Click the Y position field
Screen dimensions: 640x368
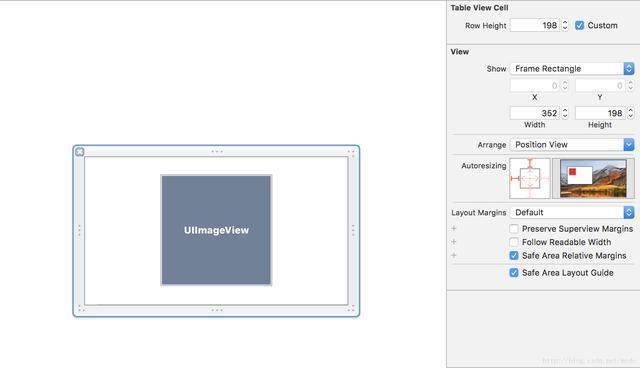point(600,86)
